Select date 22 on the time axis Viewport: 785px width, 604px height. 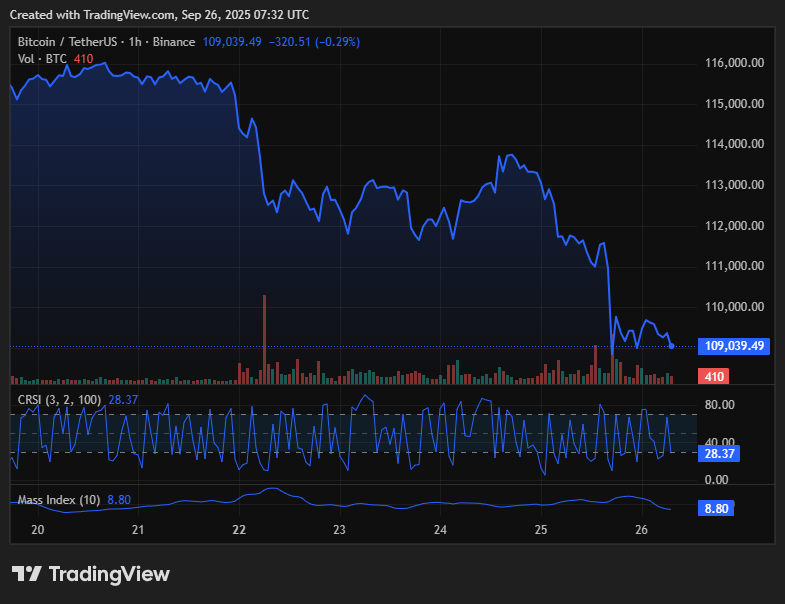239,530
